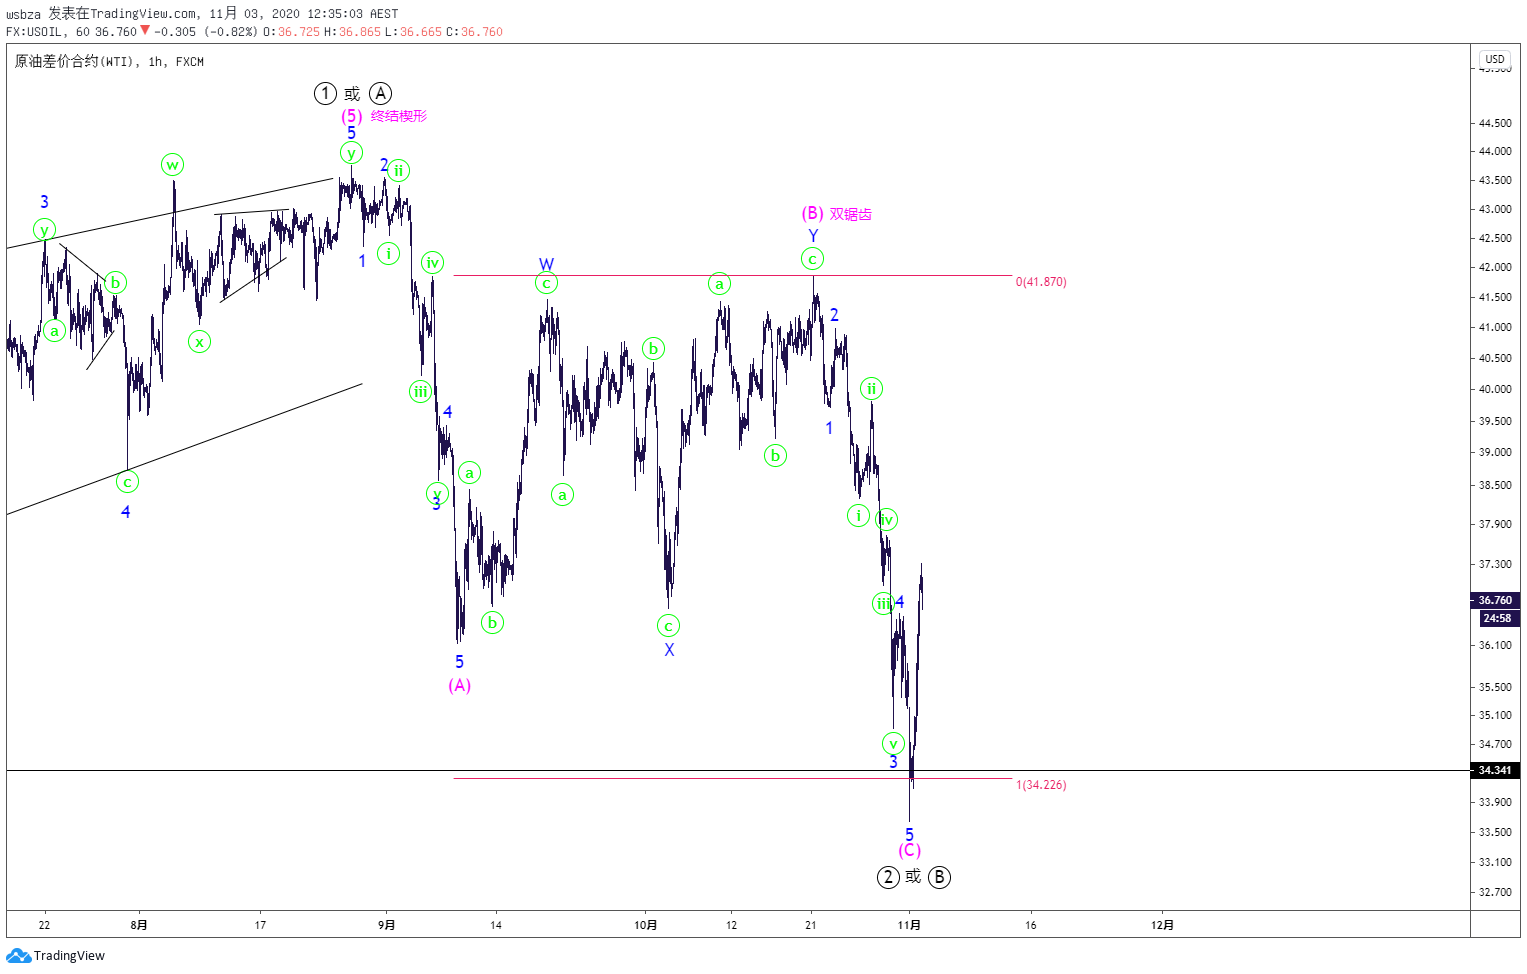Select the chart title 原油差价合约(WTI), 1h, FXCM
Viewport: 1527px width, 974px height.
(x=109, y=62)
